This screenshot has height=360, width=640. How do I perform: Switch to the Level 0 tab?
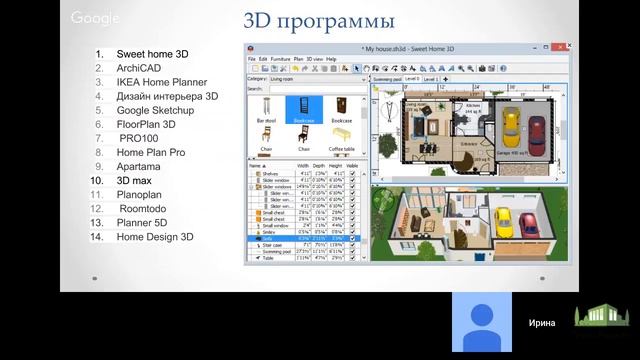[412, 78]
